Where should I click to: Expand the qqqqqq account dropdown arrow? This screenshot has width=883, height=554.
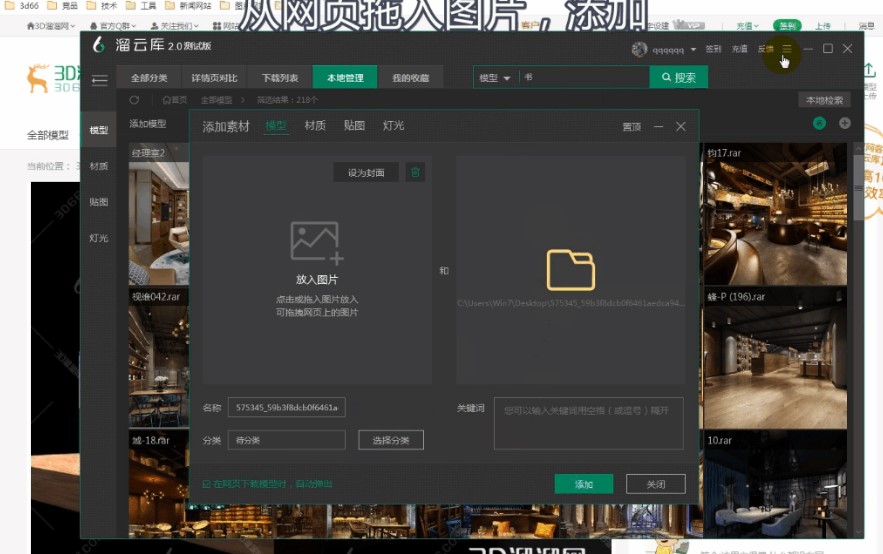coord(693,50)
